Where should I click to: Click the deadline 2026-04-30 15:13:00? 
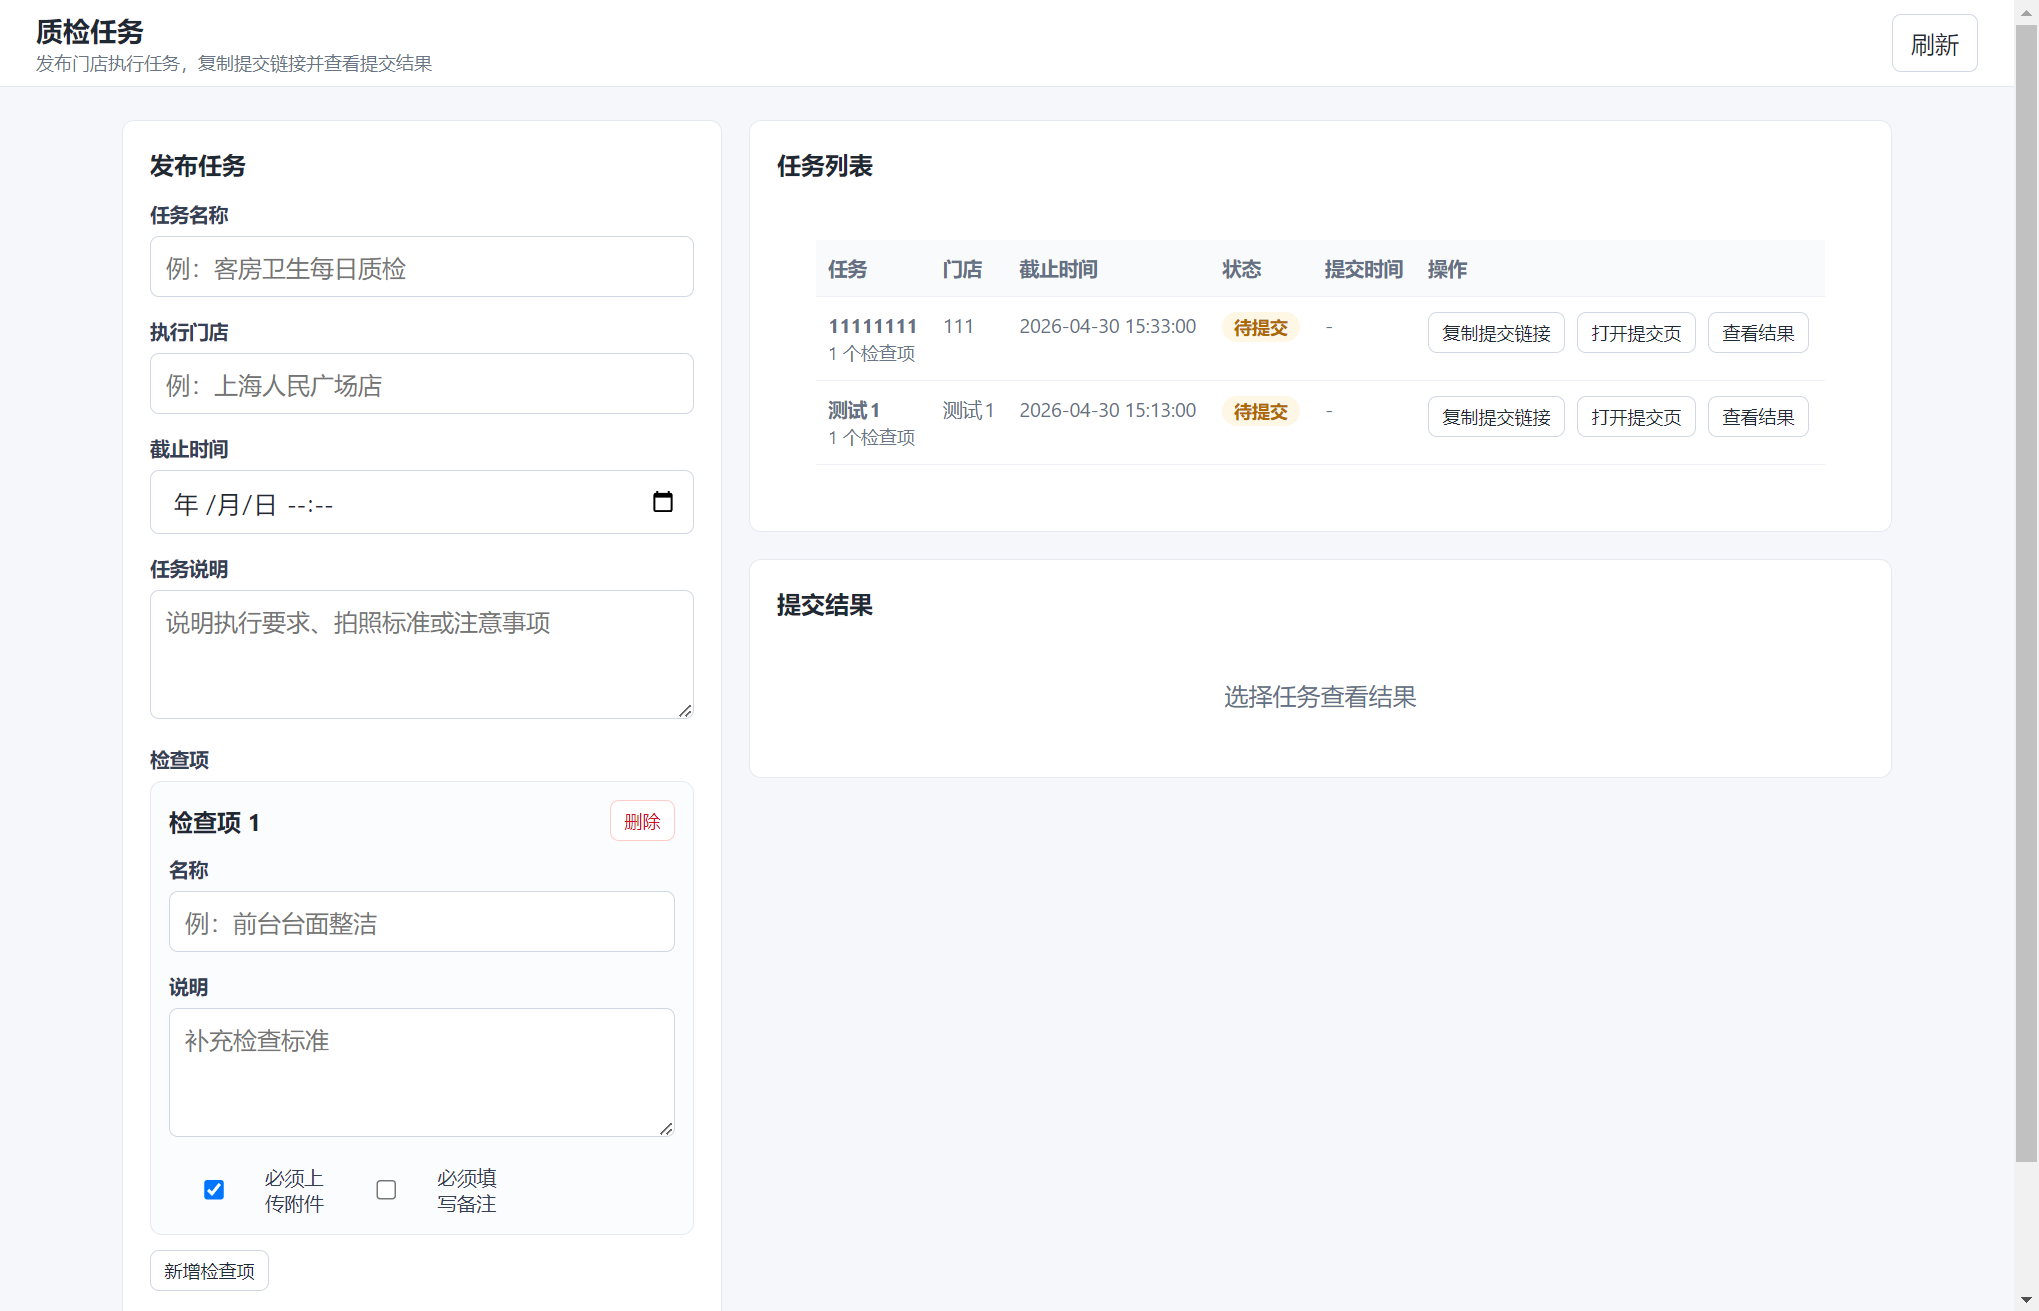point(1107,410)
